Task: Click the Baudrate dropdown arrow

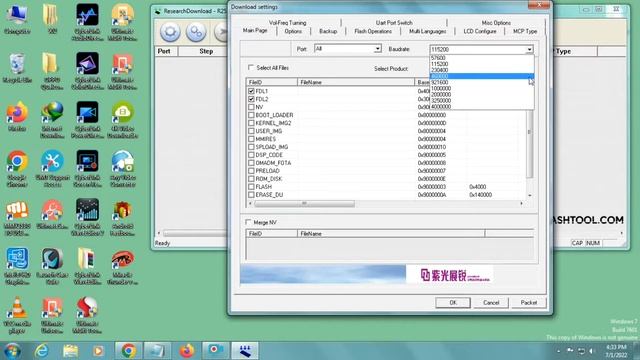Action: tap(529, 49)
